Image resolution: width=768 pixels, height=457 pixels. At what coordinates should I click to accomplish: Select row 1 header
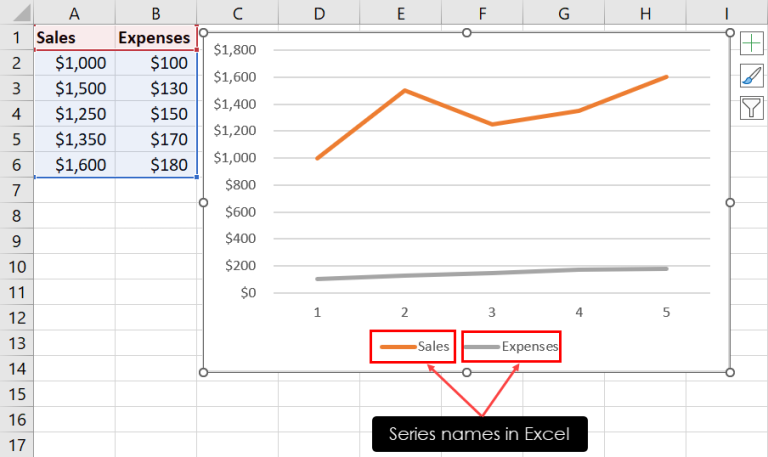17,37
